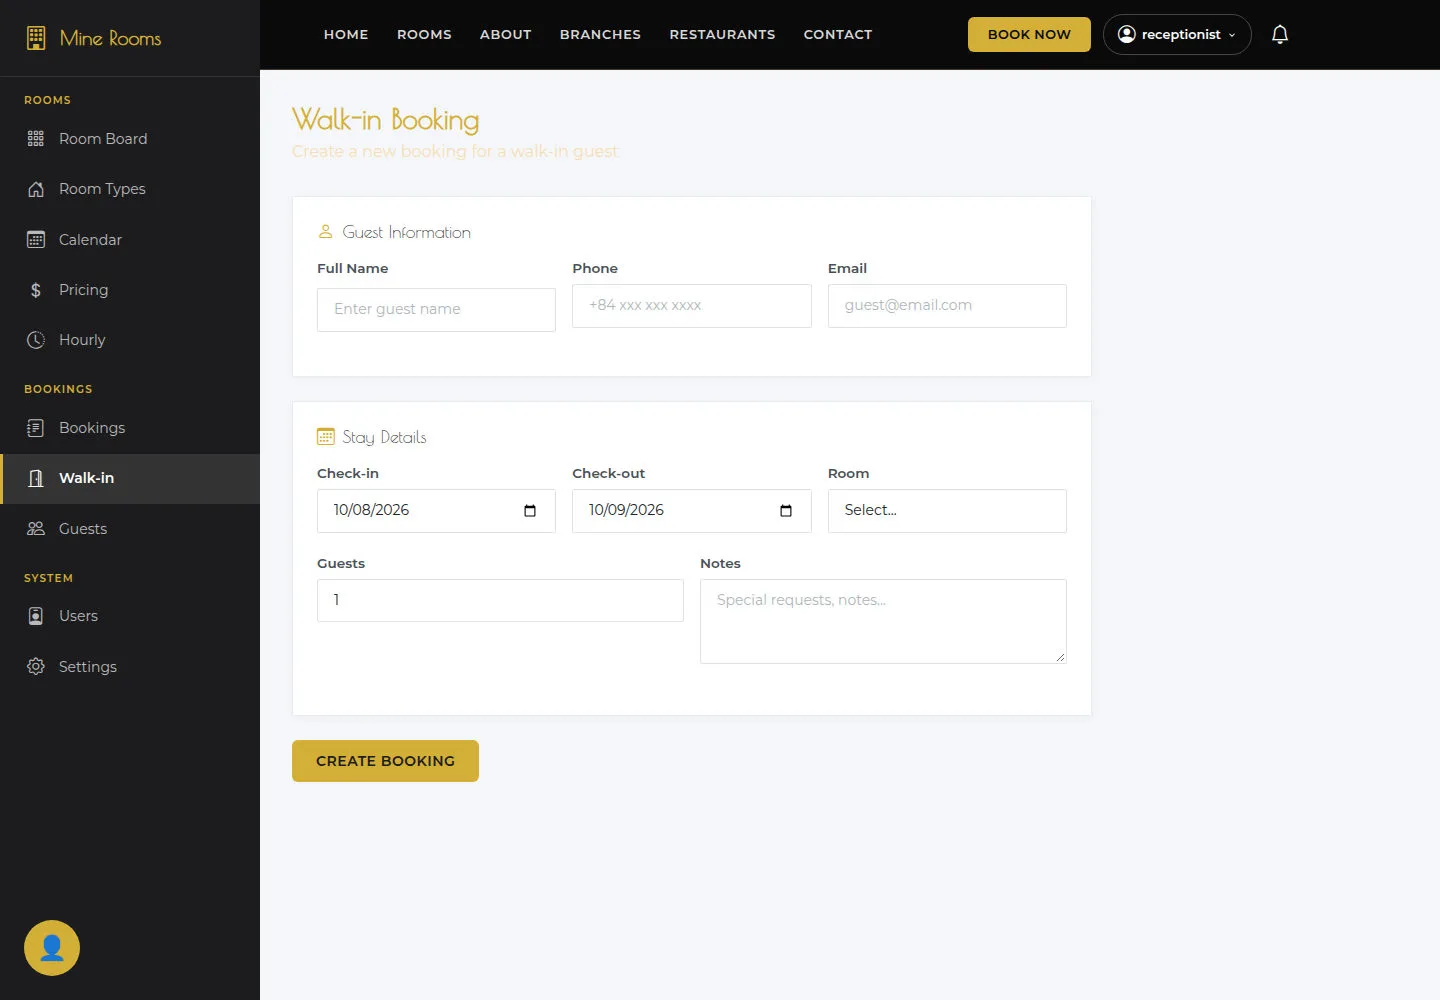The image size is (1440, 1000).
Task: Click the Calendar sidebar icon
Action: point(36,240)
